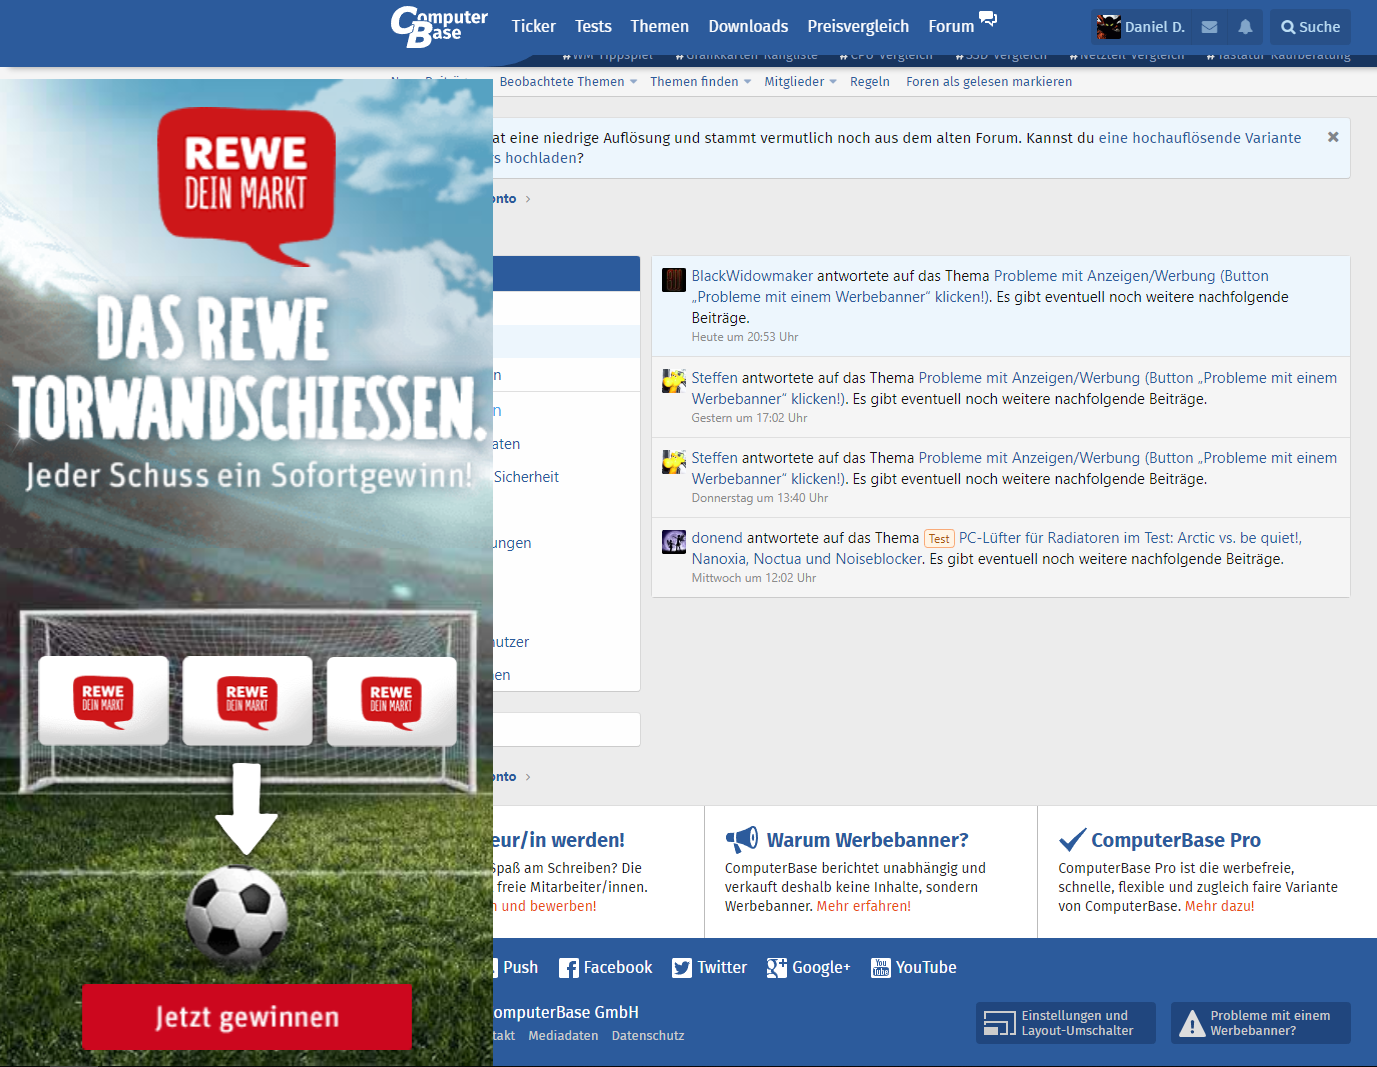1377x1067 pixels.
Task: Click the middle REWE goal wall tile
Action: tap(247, 700)
